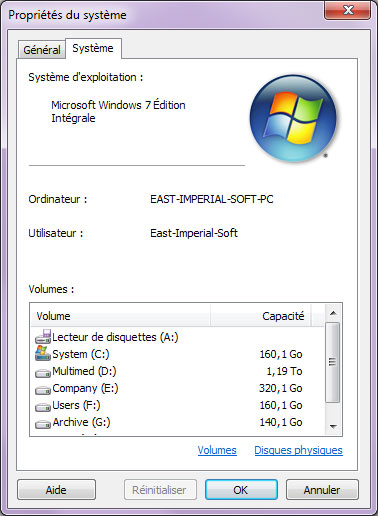
Task: Click the System (C:) Windows drive icon
Action: (43, 353)
